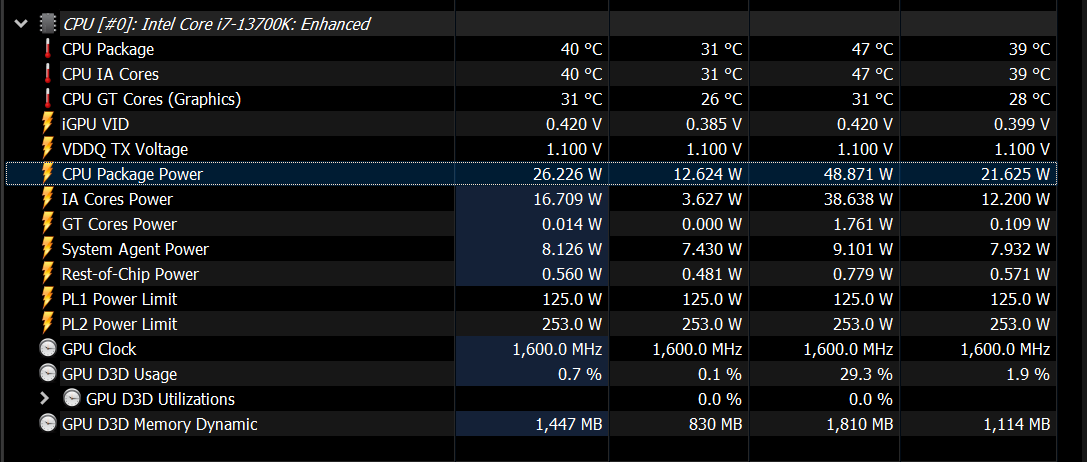Click the thermometer icon beside CPU GT Cores

pyautogui.click(x=47, y=99)
